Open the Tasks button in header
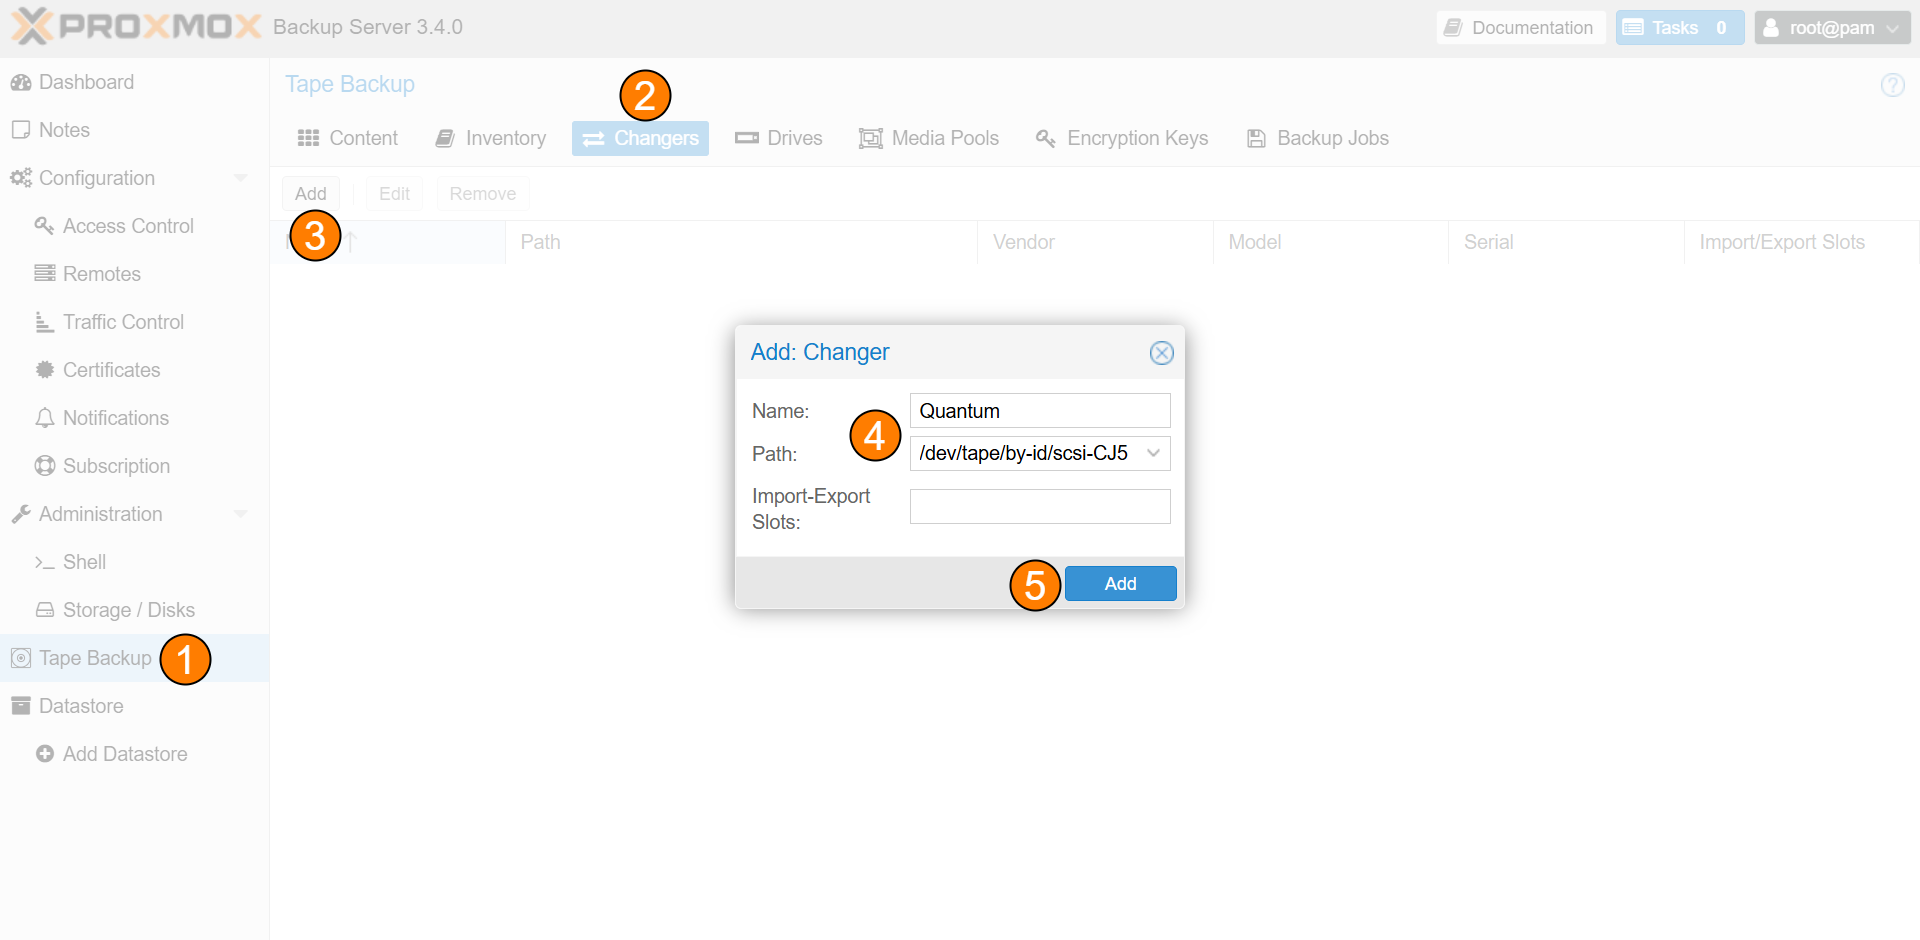 click(x=1679, y=28)
